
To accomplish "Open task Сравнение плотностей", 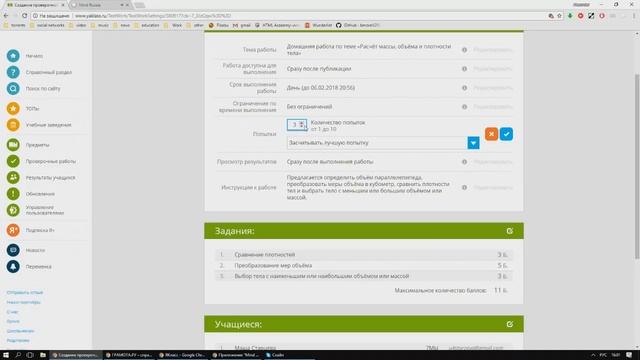I will 264,255.
